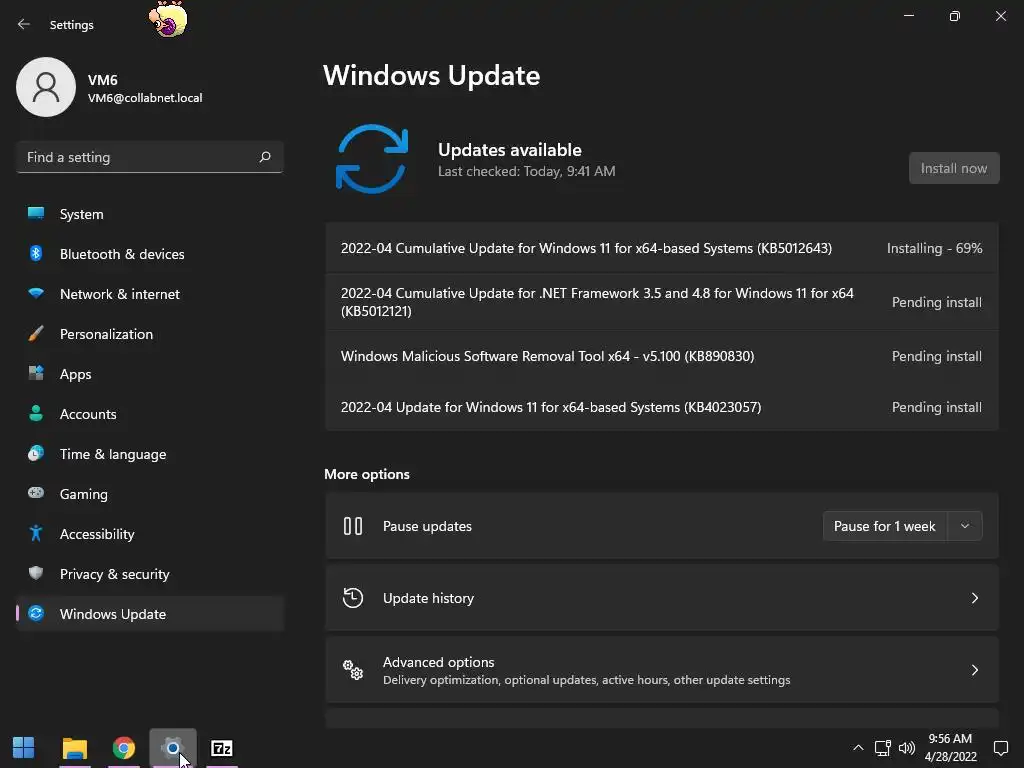Open 7-Zip from the taskbar
The height and width of the screenshot is (768, 1024).
[222, 748]
